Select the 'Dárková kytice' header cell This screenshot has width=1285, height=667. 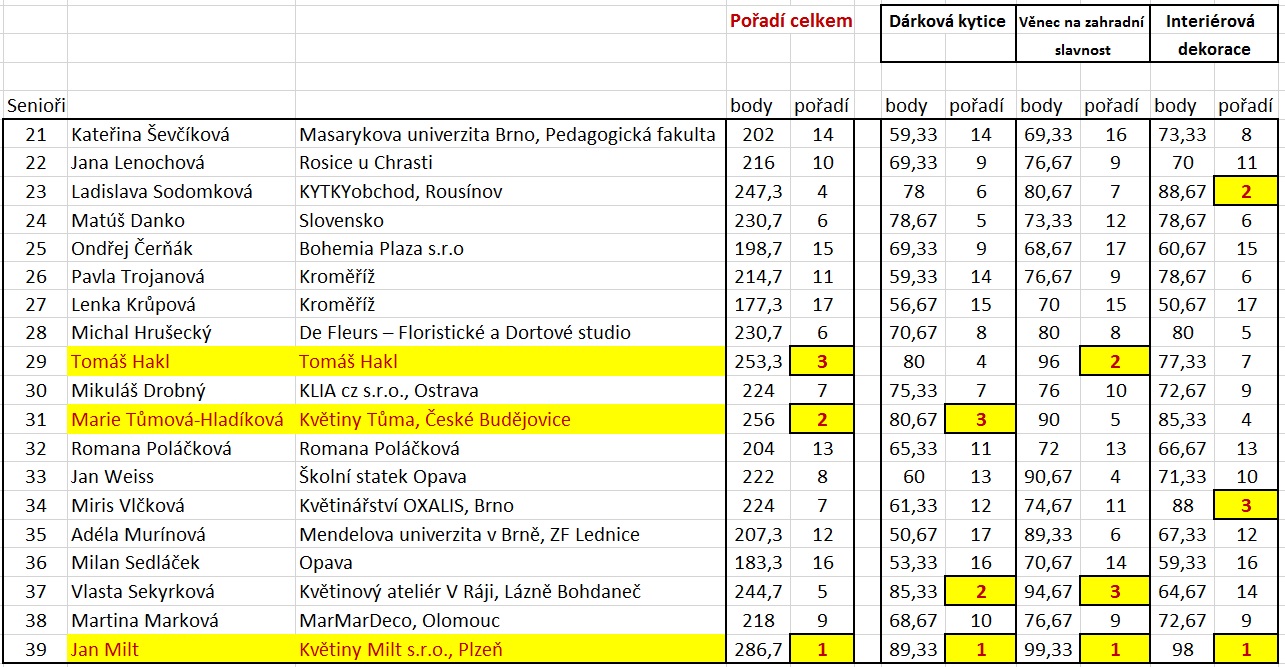click(x=947, y=22)
